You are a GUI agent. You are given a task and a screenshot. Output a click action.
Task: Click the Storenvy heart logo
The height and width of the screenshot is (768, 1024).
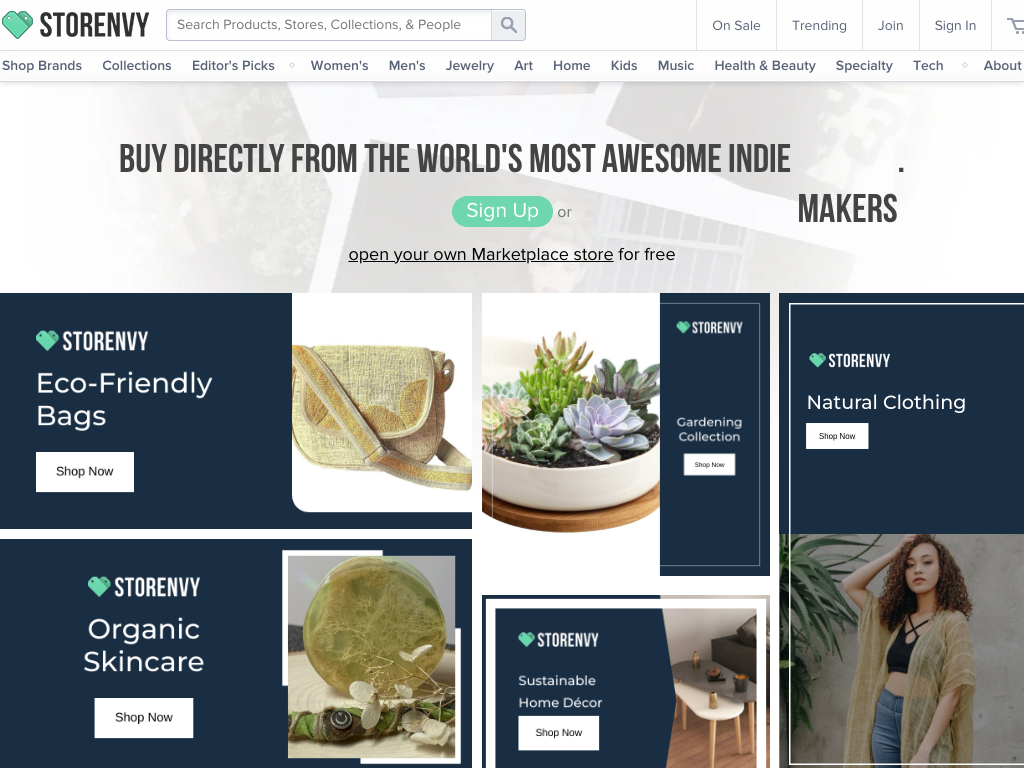click(18, 25)
